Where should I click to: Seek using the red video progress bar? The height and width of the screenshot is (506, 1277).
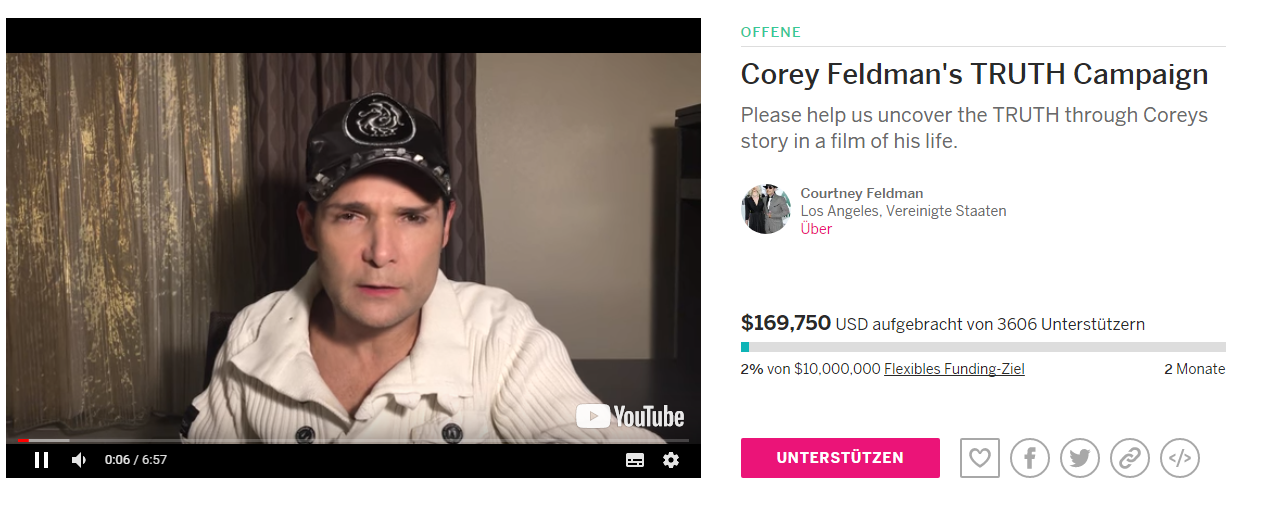pos(347,440)
